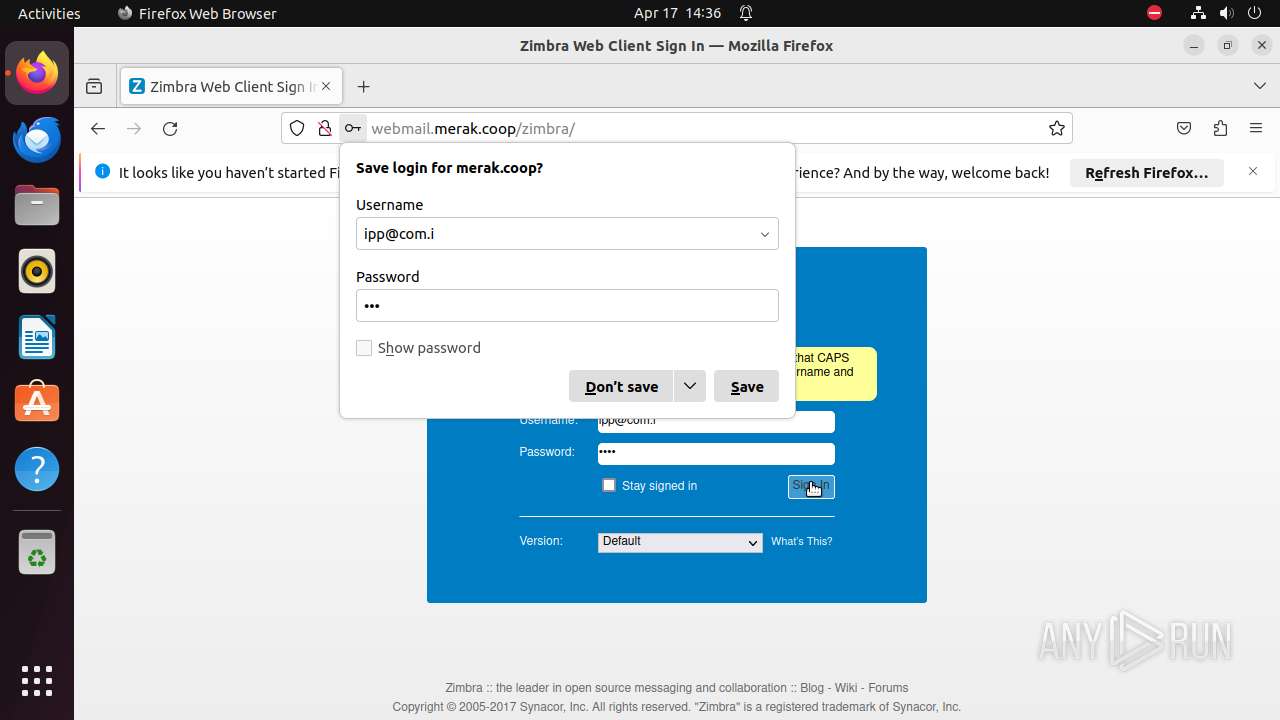This screenshot has height=720, width=1280.
Task: Open Rhythmbox music player from dock
Action: pyautogui.click(x=37, y=271)
